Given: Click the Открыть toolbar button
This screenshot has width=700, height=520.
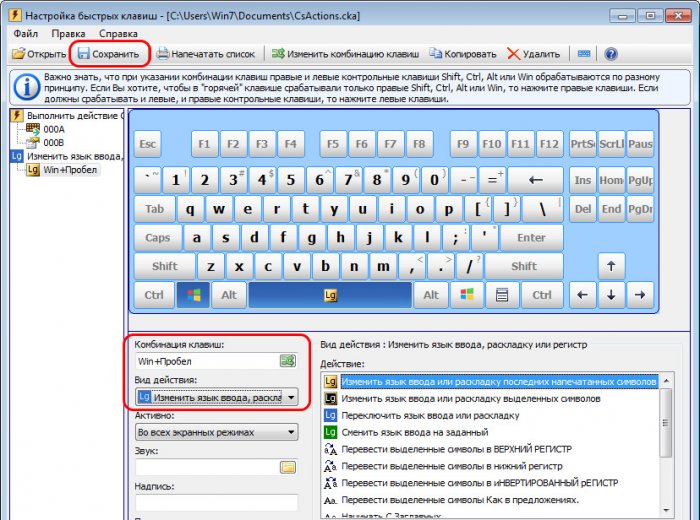Looking at the screenshot, I should click(x=39, y=54).
